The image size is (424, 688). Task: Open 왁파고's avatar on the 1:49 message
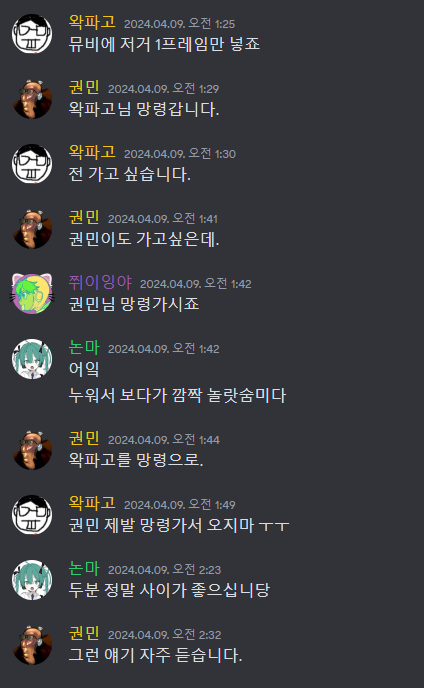[32, 515]
